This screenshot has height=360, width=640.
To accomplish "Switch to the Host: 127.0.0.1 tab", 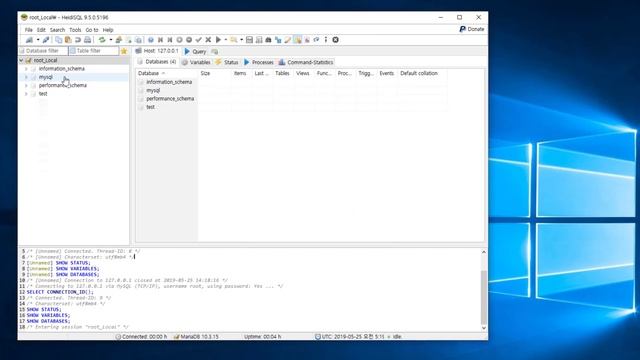I will click(x=158, y=51).
